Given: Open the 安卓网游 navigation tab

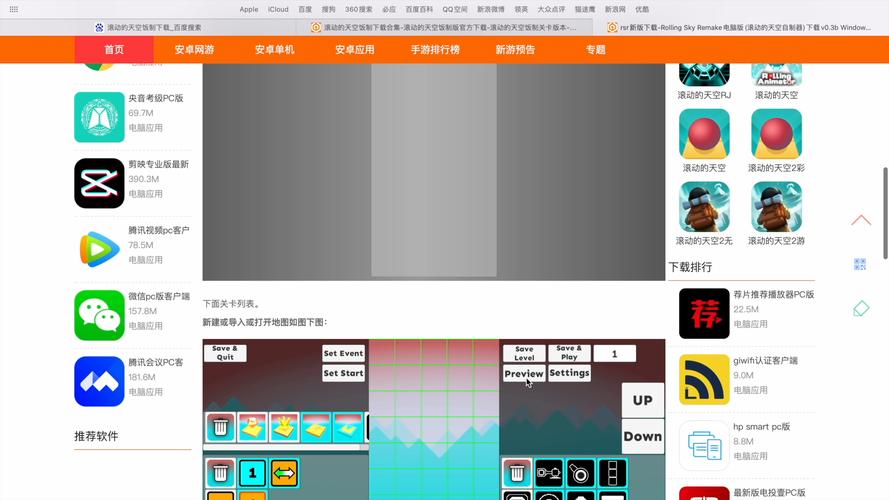Looking at the screenshot, I should 194,50.
